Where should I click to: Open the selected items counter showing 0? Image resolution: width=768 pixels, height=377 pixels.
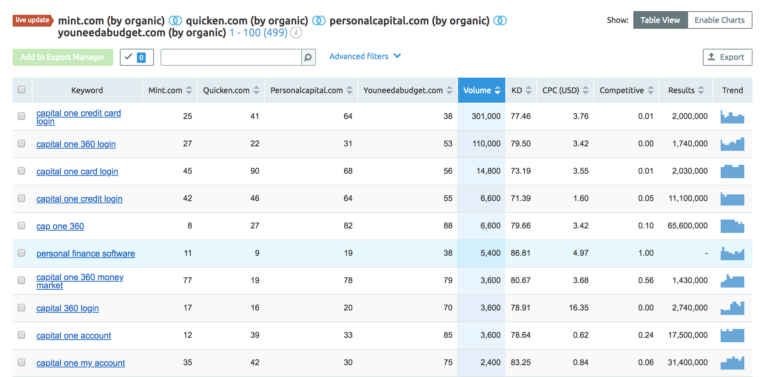[x=137, y=57]
